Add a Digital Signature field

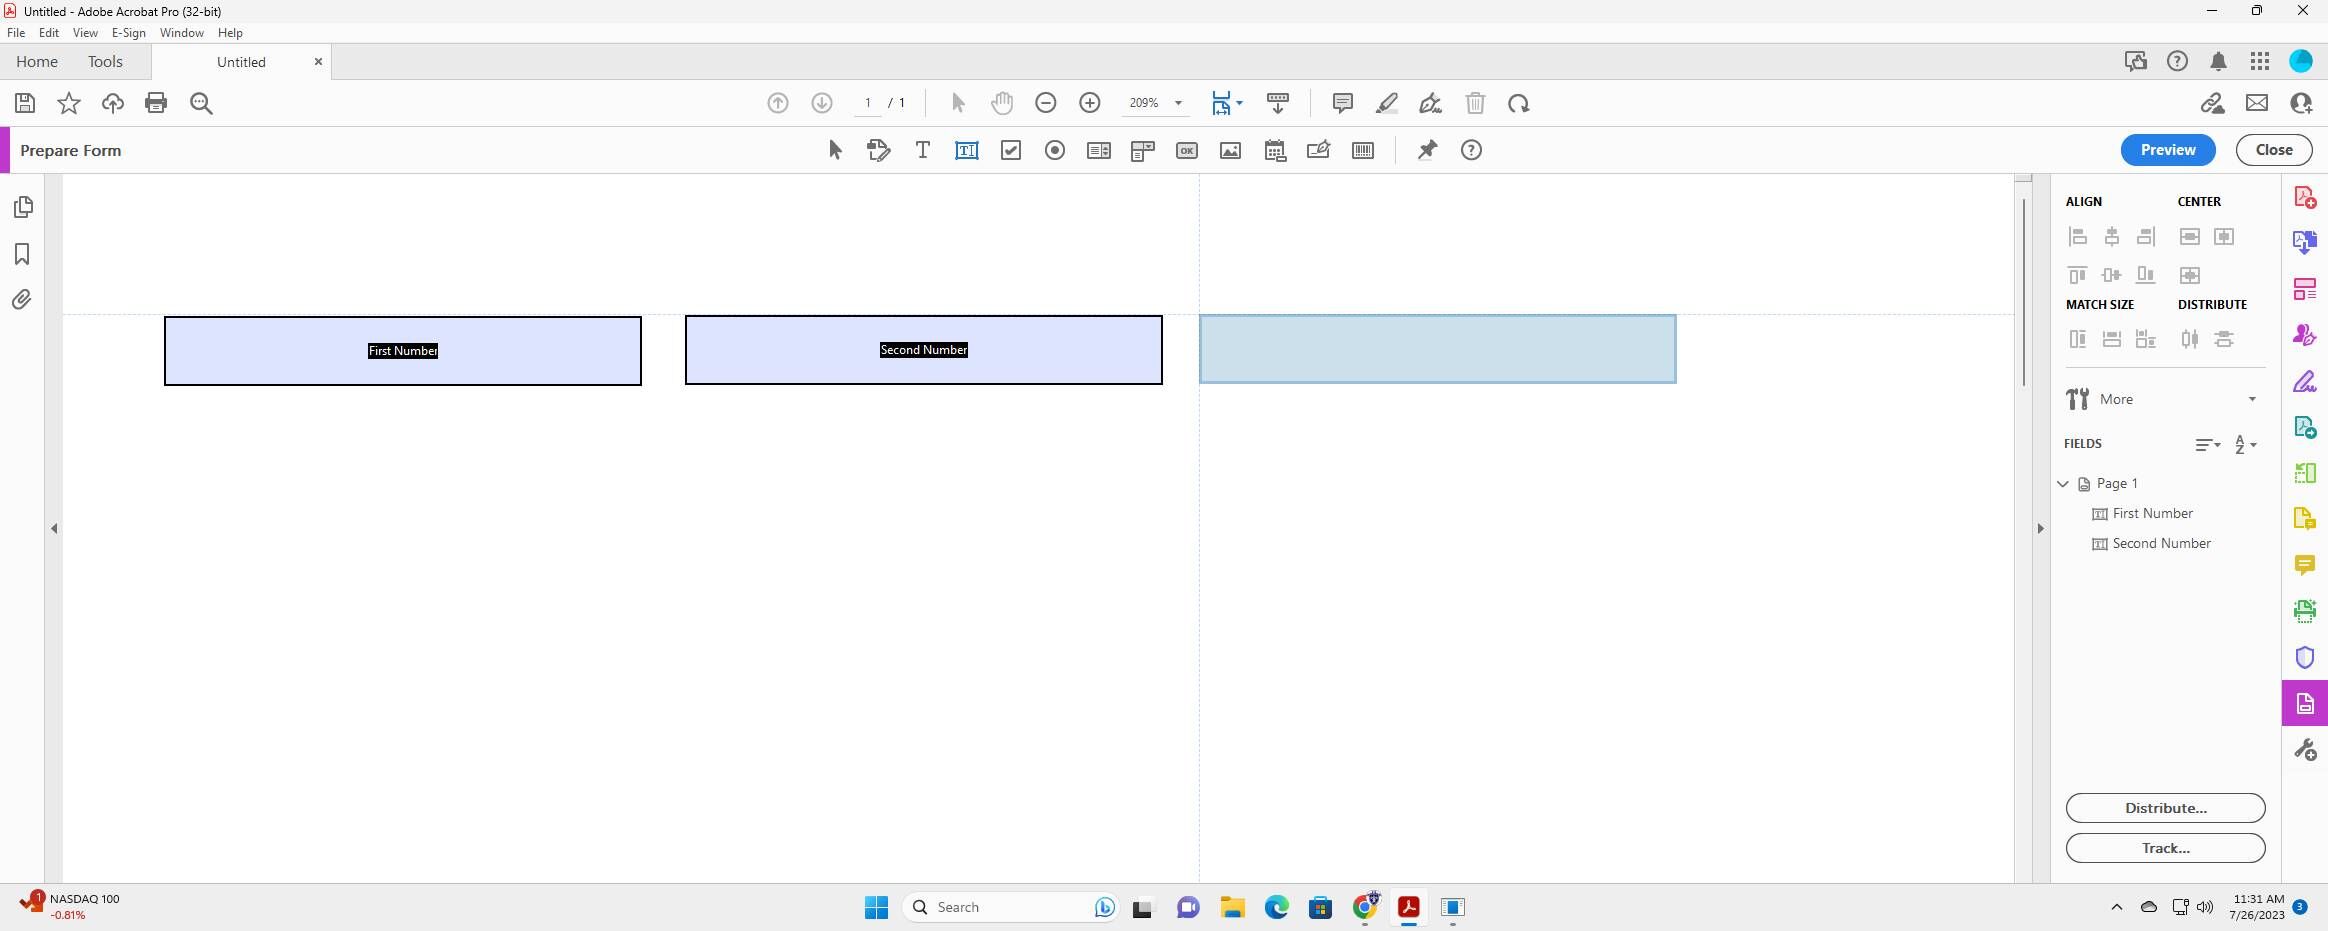1318,150
